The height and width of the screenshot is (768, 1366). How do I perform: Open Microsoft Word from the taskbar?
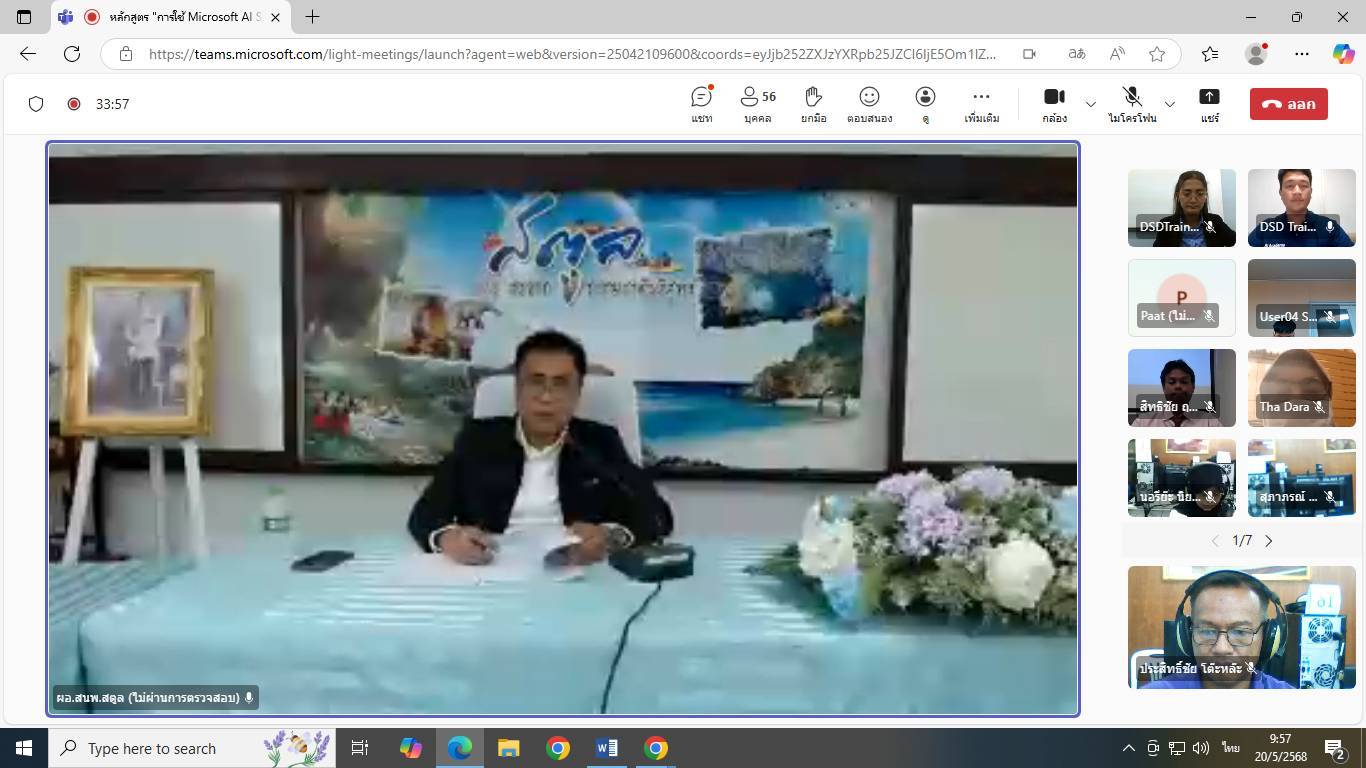point(606,748)
